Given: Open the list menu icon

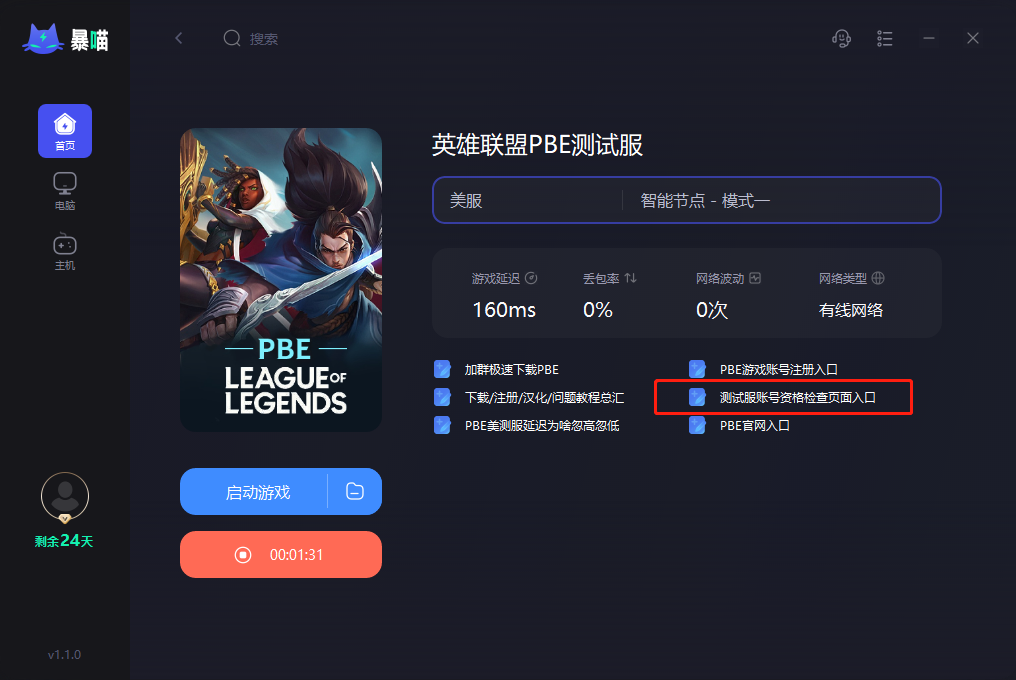Looking at the screenshot, I should click(x=885, y=39).
